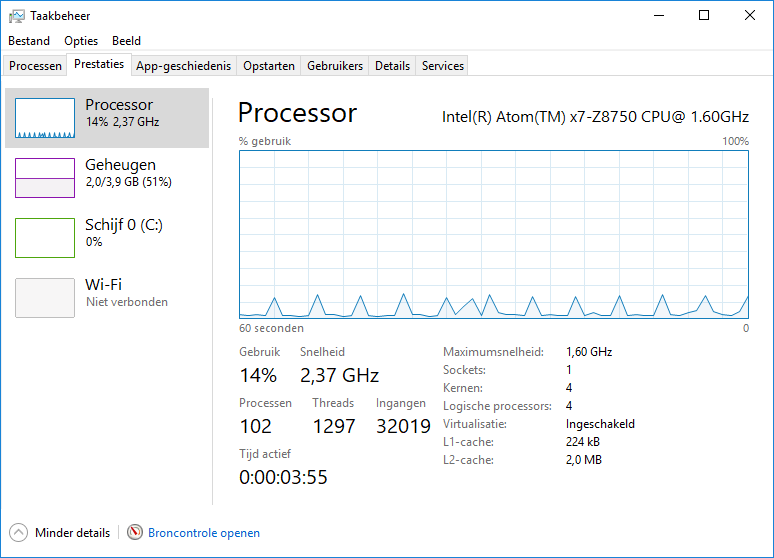This screenshot has width=774, height=558.
Task: Open the Opties menu
Action: click(x=81, y=41)
